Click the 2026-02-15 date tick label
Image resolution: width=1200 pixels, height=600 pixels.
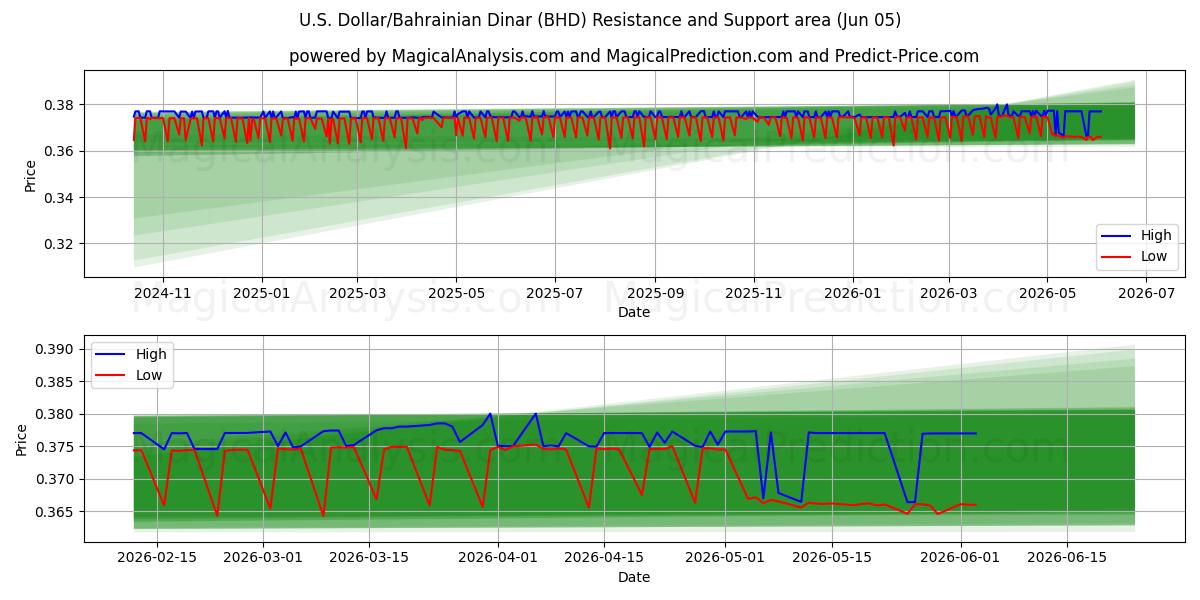[x=156, y=559]
